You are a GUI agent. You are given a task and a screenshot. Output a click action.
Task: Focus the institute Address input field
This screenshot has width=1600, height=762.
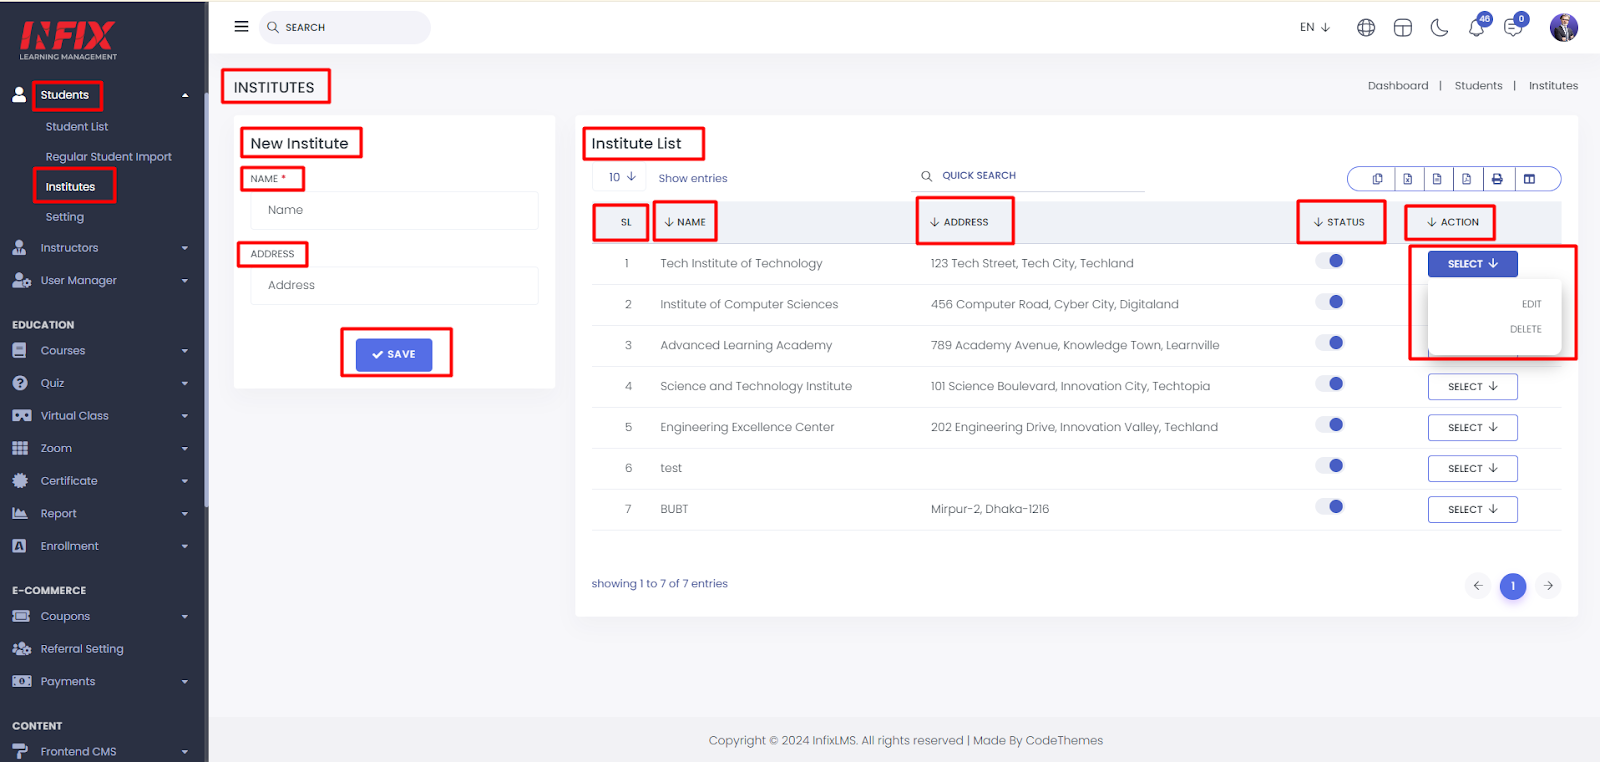pyautogui.click(x=394, y=285)
